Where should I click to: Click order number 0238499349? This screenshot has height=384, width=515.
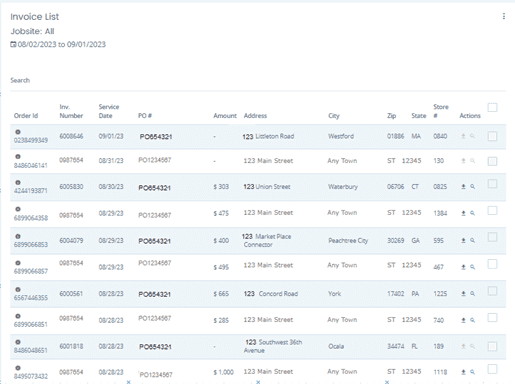[31, 140]
